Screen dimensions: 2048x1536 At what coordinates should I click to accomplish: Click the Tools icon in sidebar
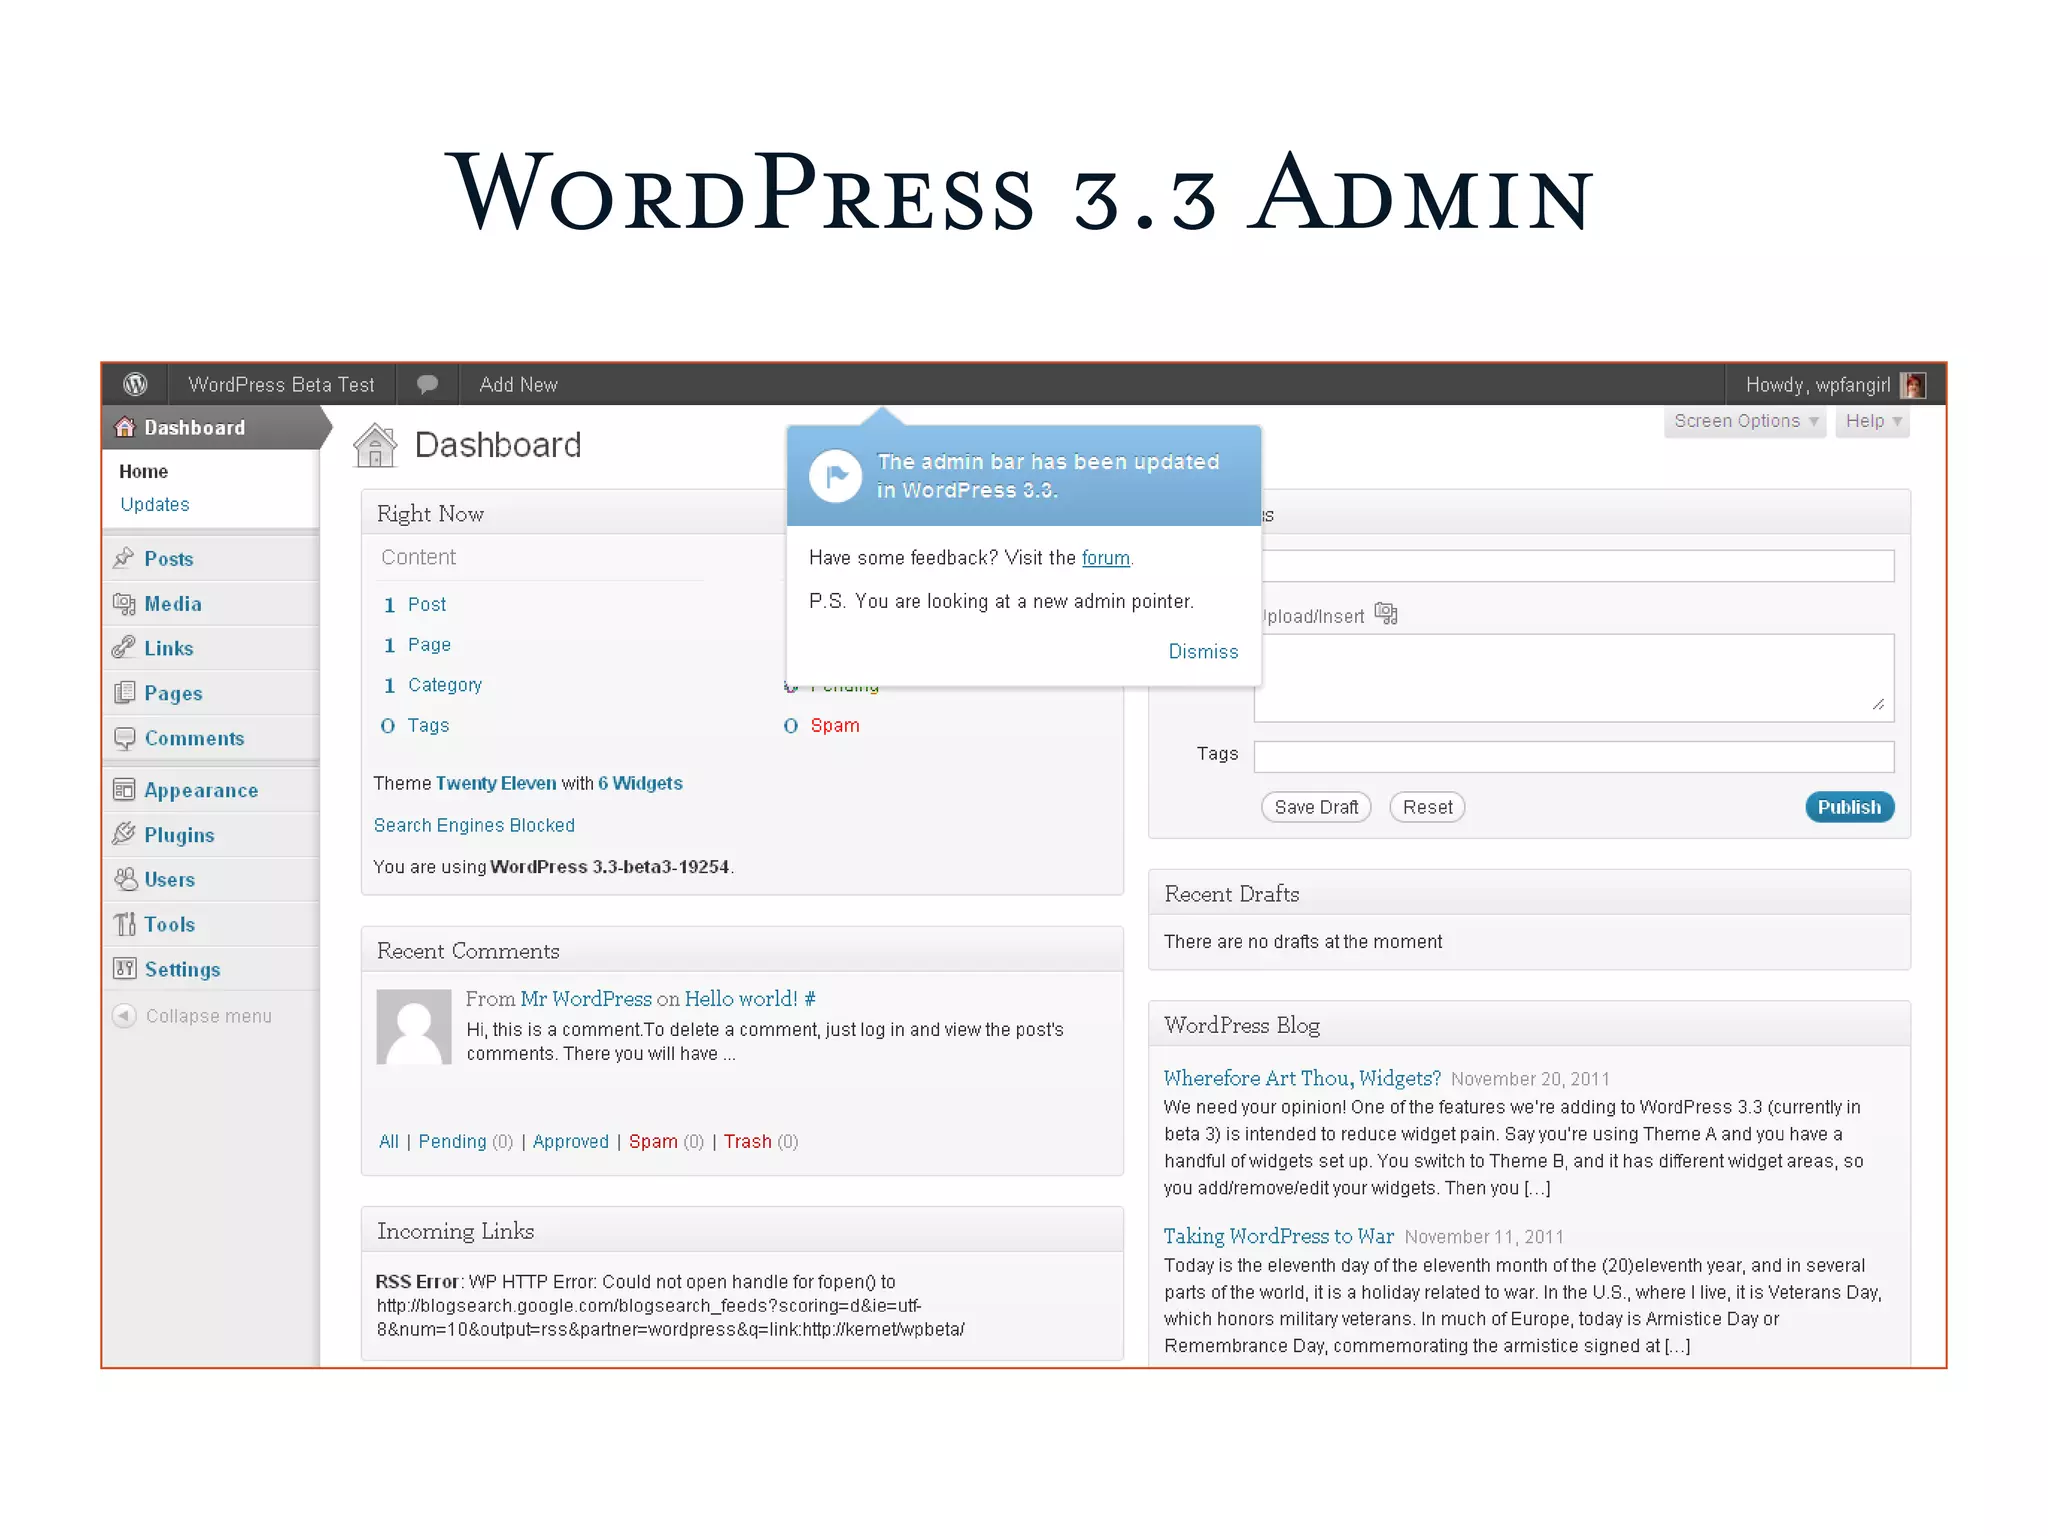[x=124, y=924]
